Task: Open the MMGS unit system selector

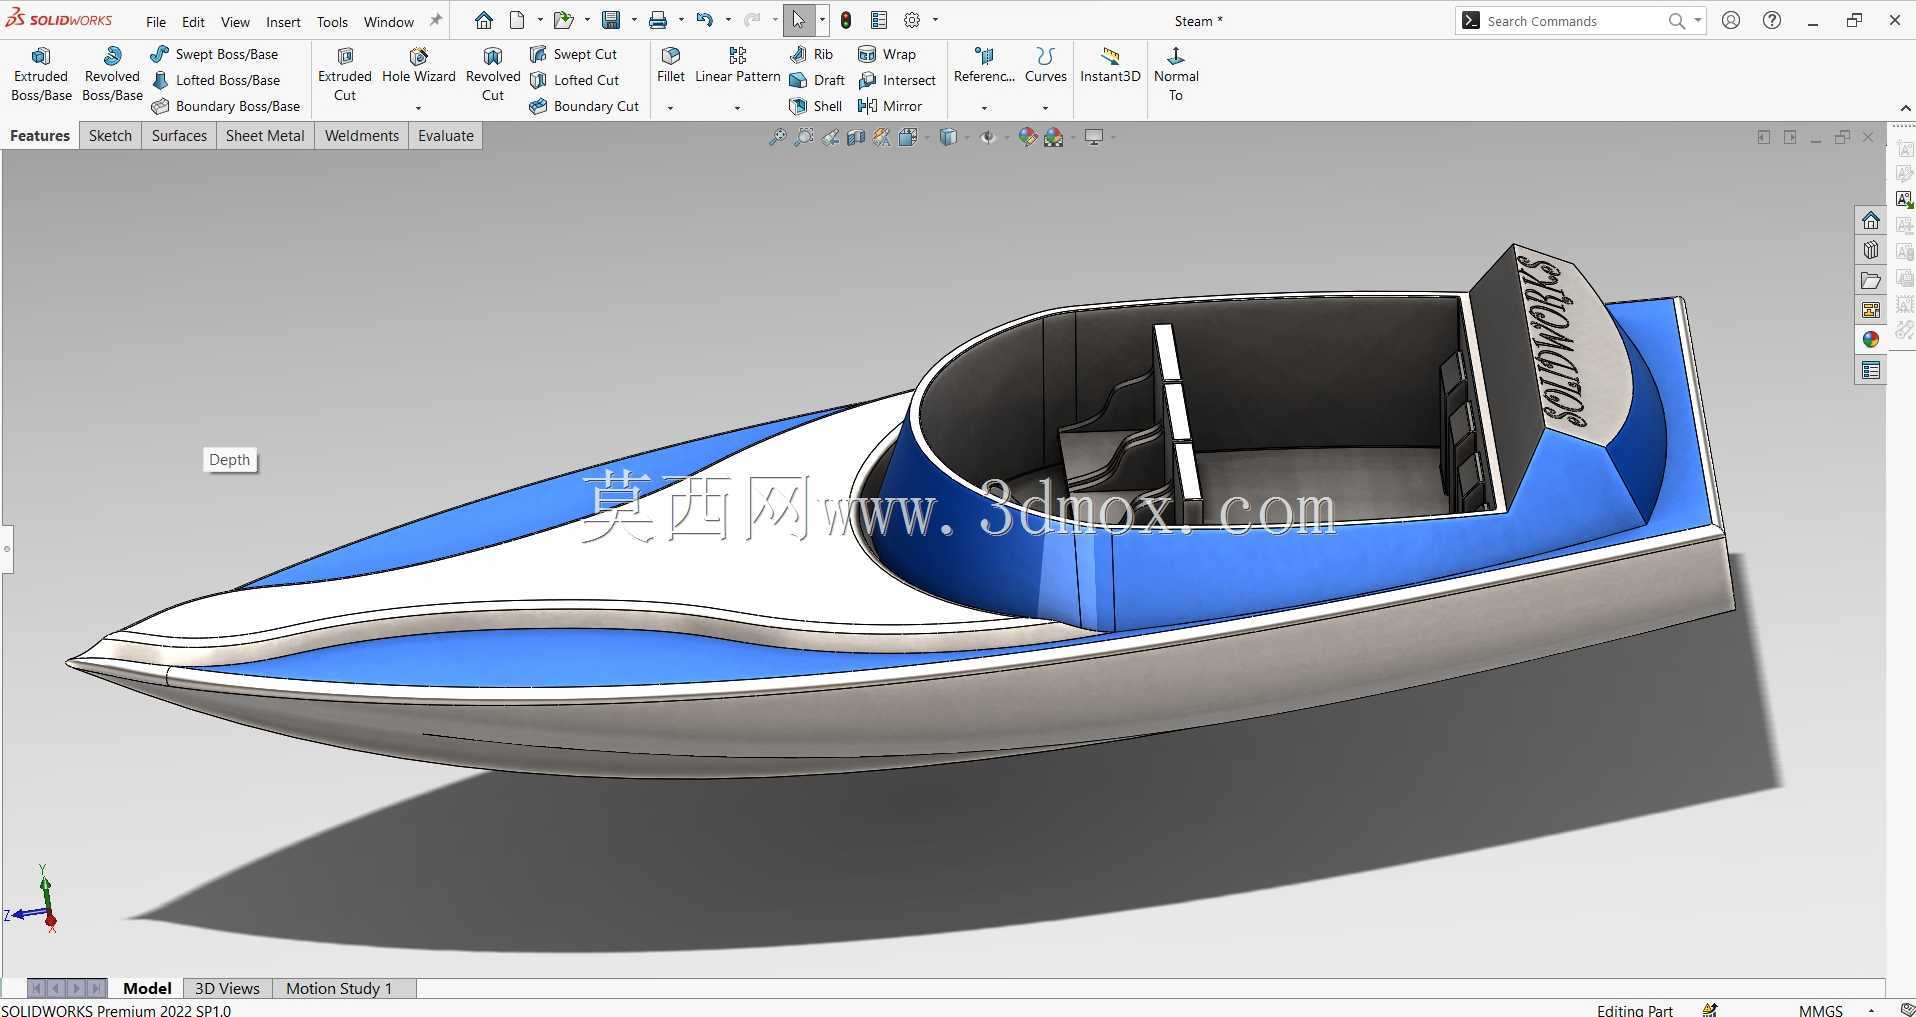Action: coord(1820,1010)
